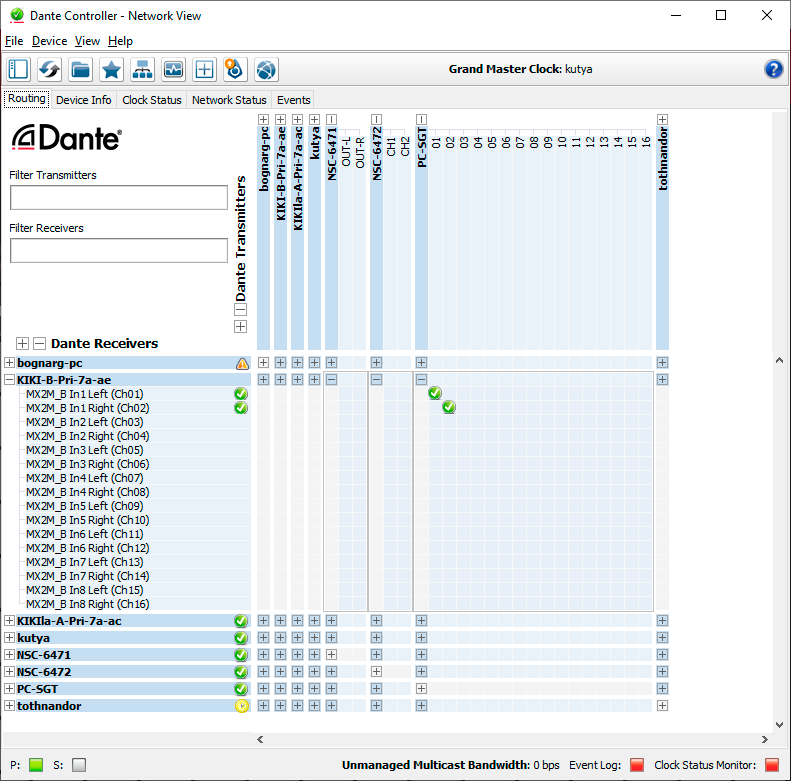Click yellow clock icon on tothnandor row
The width and height of the screenshot is (791, 781).
click(242, 706)
